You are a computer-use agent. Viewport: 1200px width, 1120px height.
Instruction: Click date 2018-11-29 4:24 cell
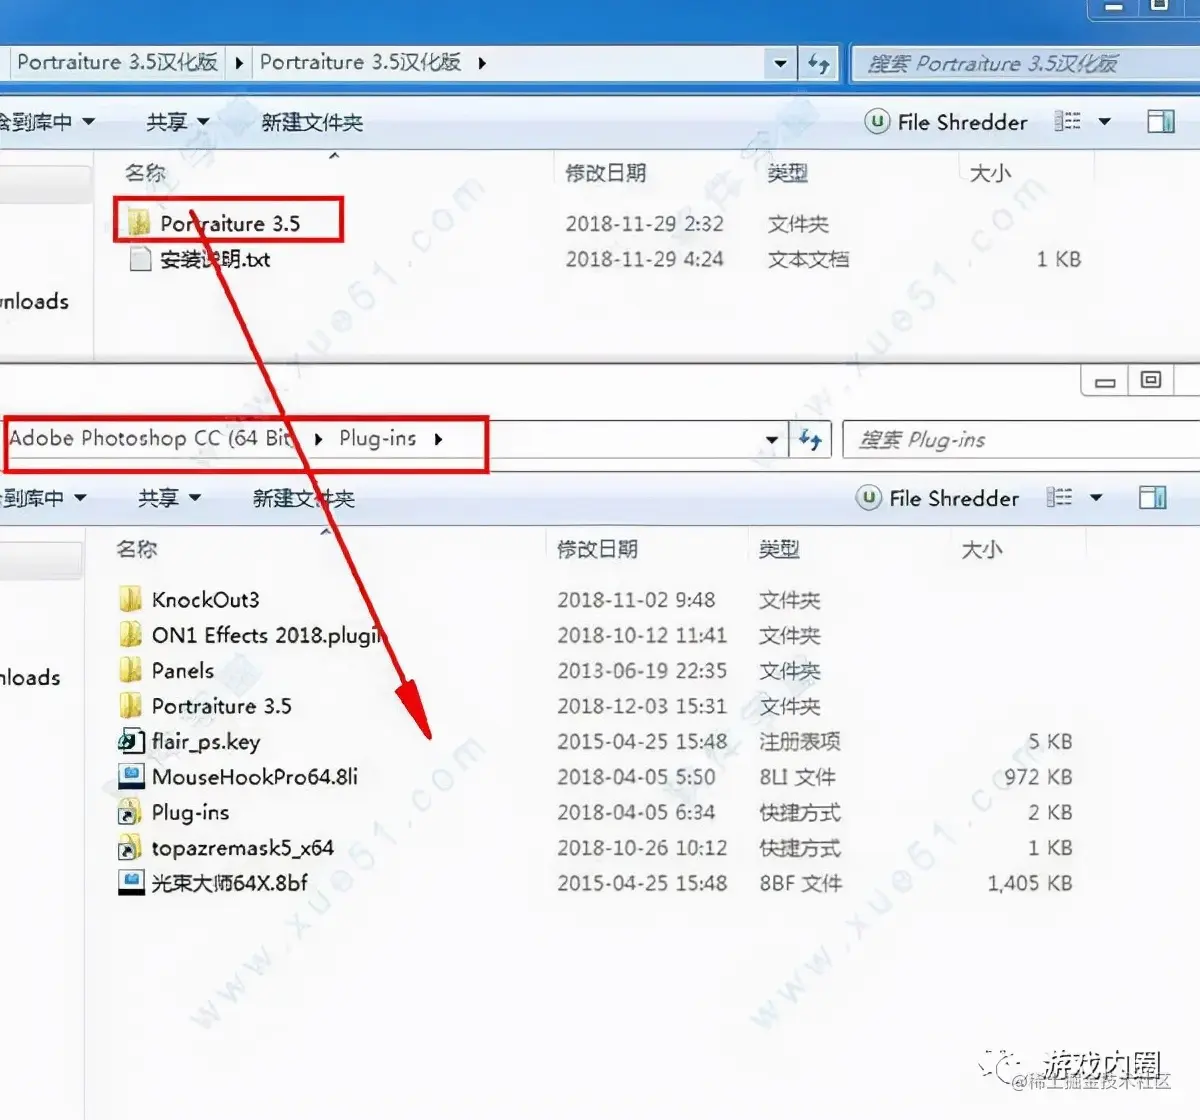pos(644,260)
